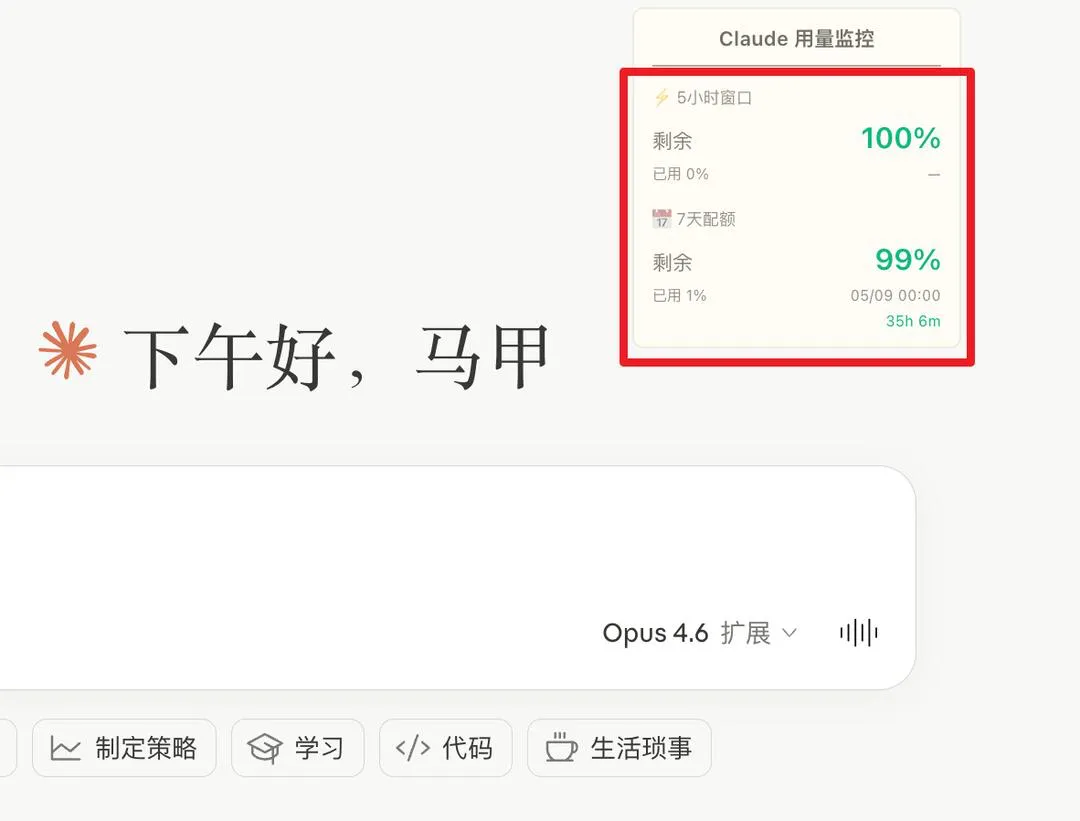Click the 下午好，马甲 greeting heading
The width and height of the screenshot is (1080, 821).
coord(336,356)
